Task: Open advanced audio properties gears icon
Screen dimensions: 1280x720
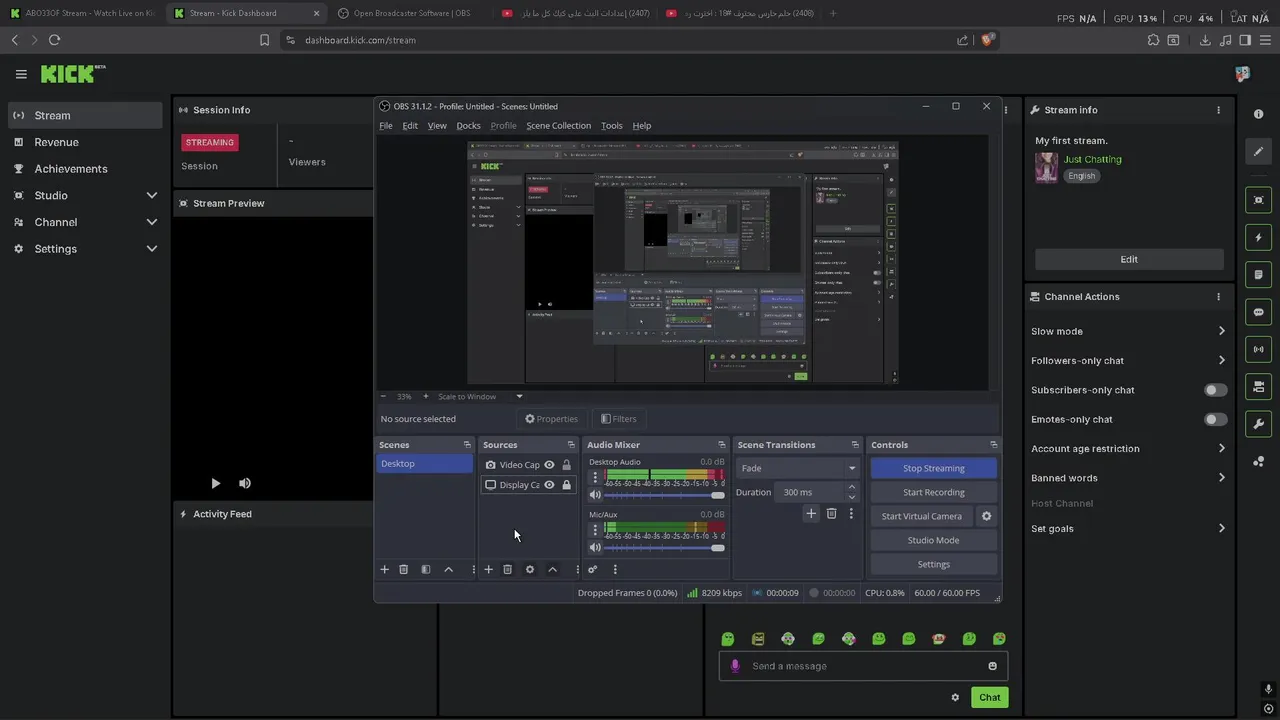Action: tap(592, 569)
